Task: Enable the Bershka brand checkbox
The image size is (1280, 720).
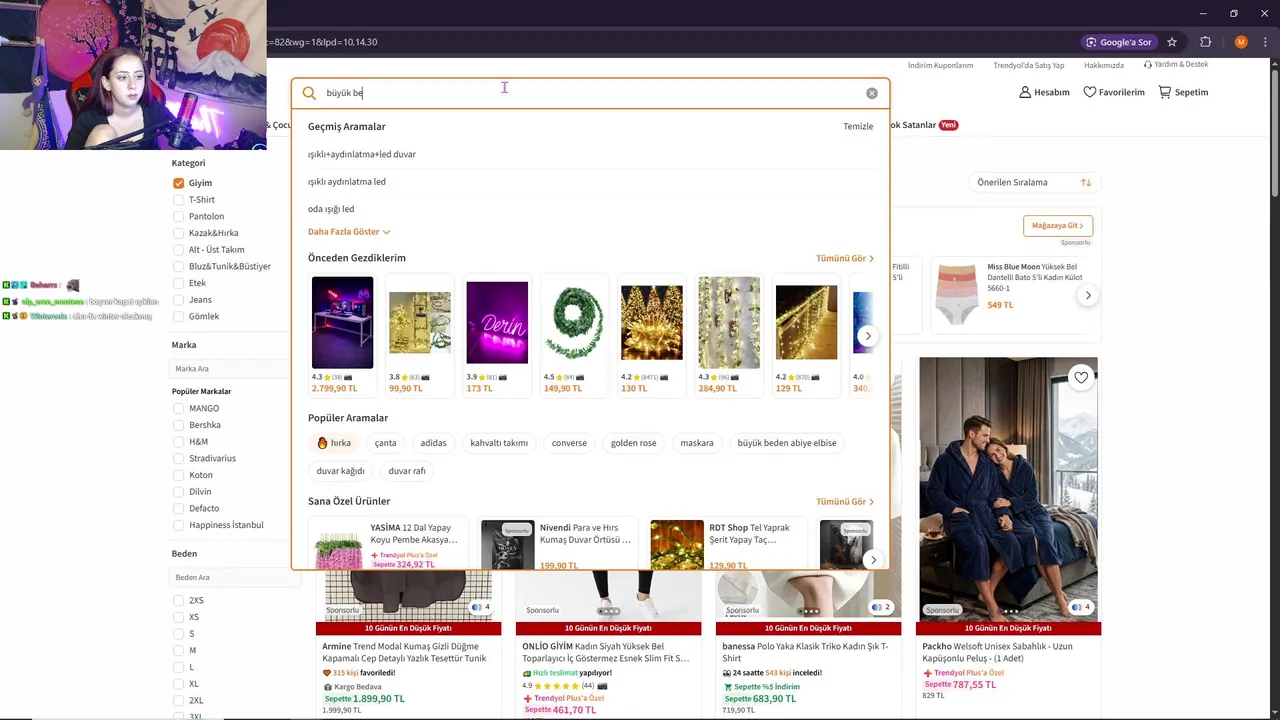Action: (178, 425)
